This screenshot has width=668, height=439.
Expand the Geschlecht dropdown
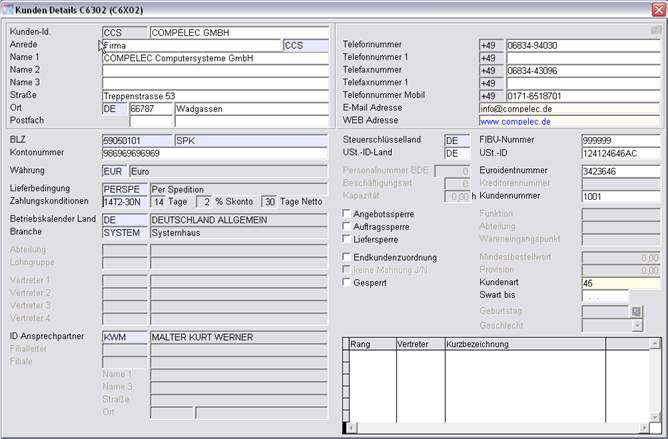tap(635, 325)
